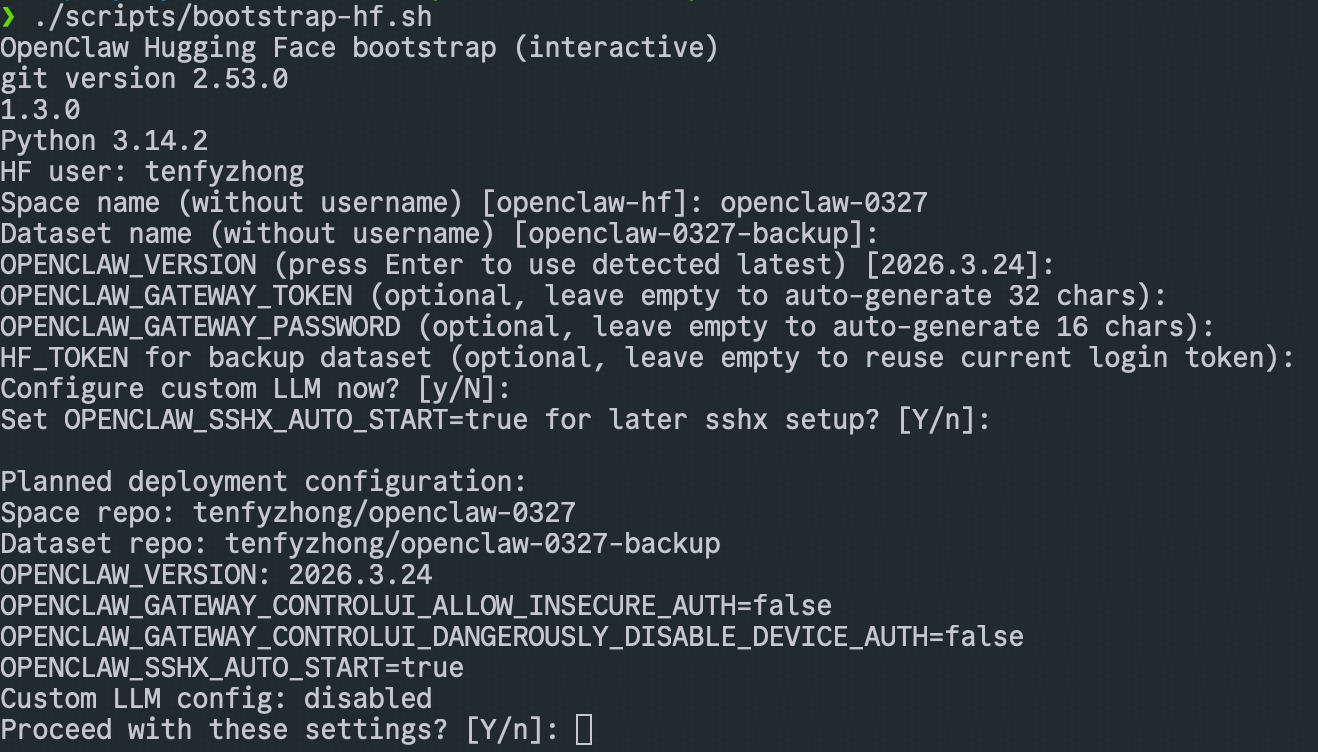This screenshot has height=752, width=1318.
Task: Click the HF user name tenfyzhong
Action: 224,172
